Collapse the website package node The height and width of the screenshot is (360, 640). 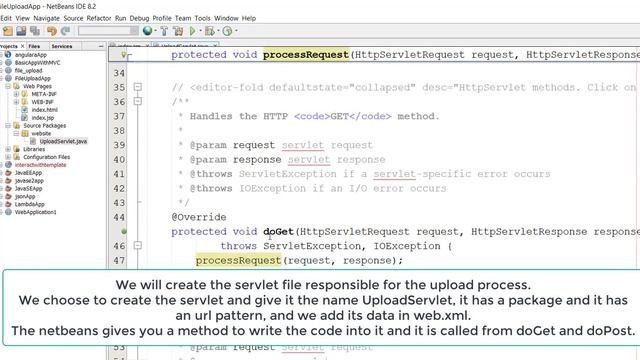(16, 133)
